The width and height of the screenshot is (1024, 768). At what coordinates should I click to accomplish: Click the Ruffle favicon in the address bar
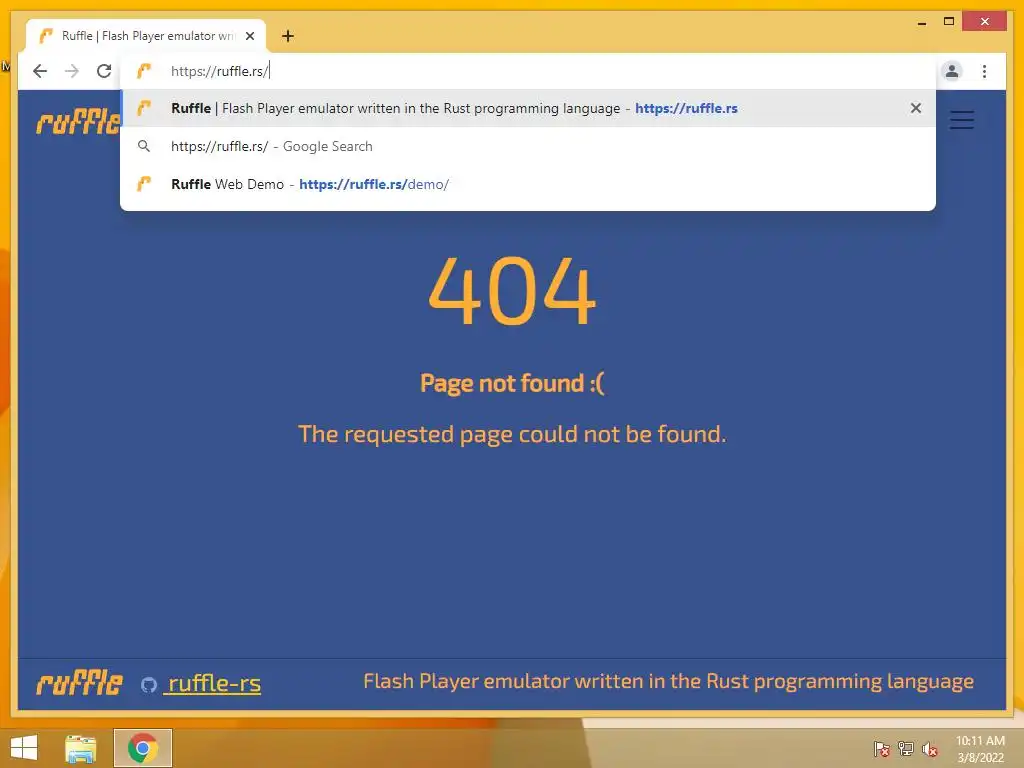[x=144, y=71]
